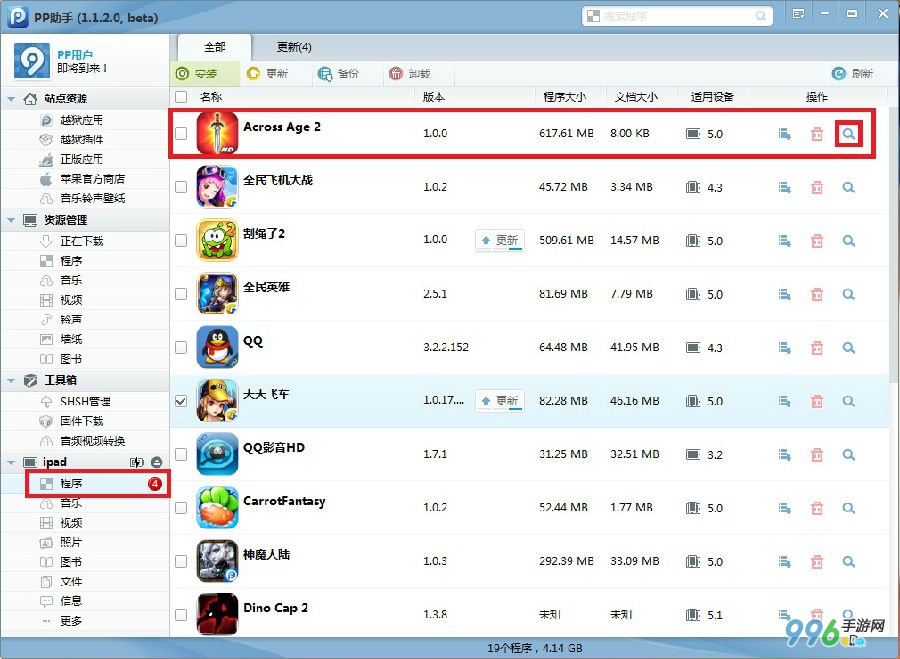Click the Refresh button at right of toolbar
Screen dimensions: 900x659
pos(852,73)
